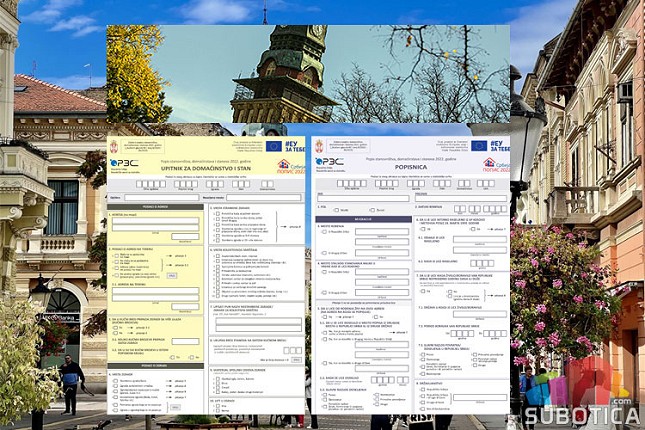Click the EU flag on the left form
Screen dimensions: 645x430
tap(273, 146)
